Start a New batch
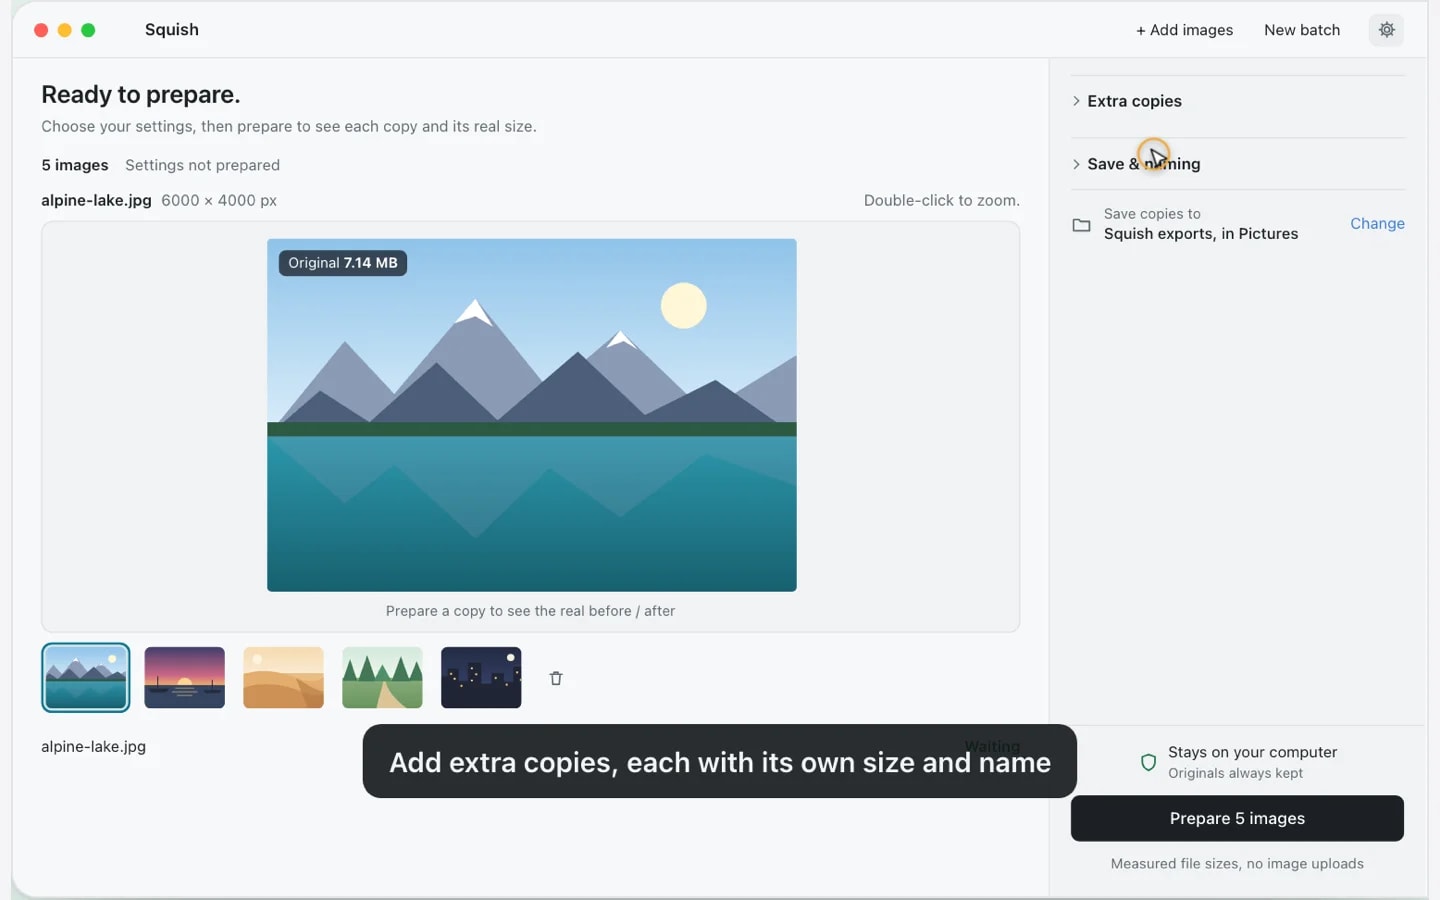This screenshot has height=900, width=1440. coord(1302,30)
